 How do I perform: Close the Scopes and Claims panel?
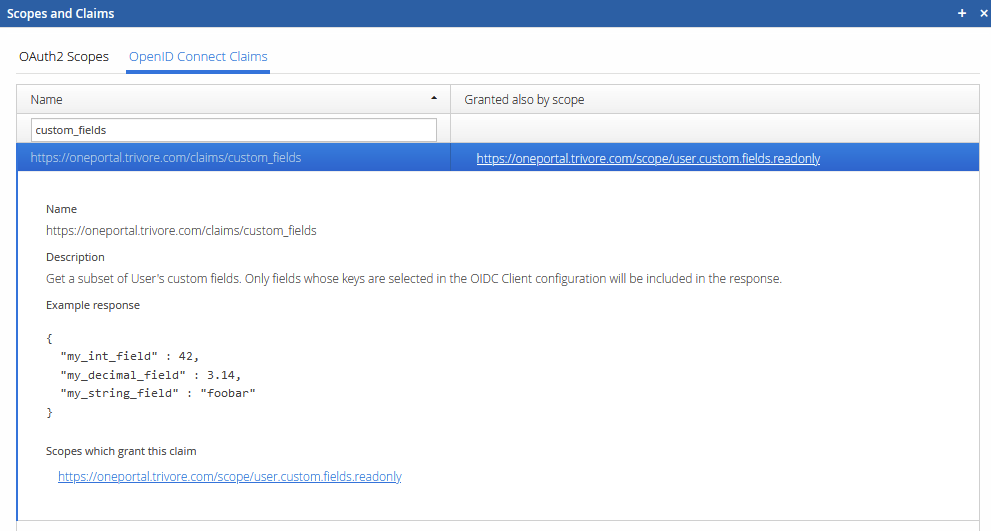(980, 14)
